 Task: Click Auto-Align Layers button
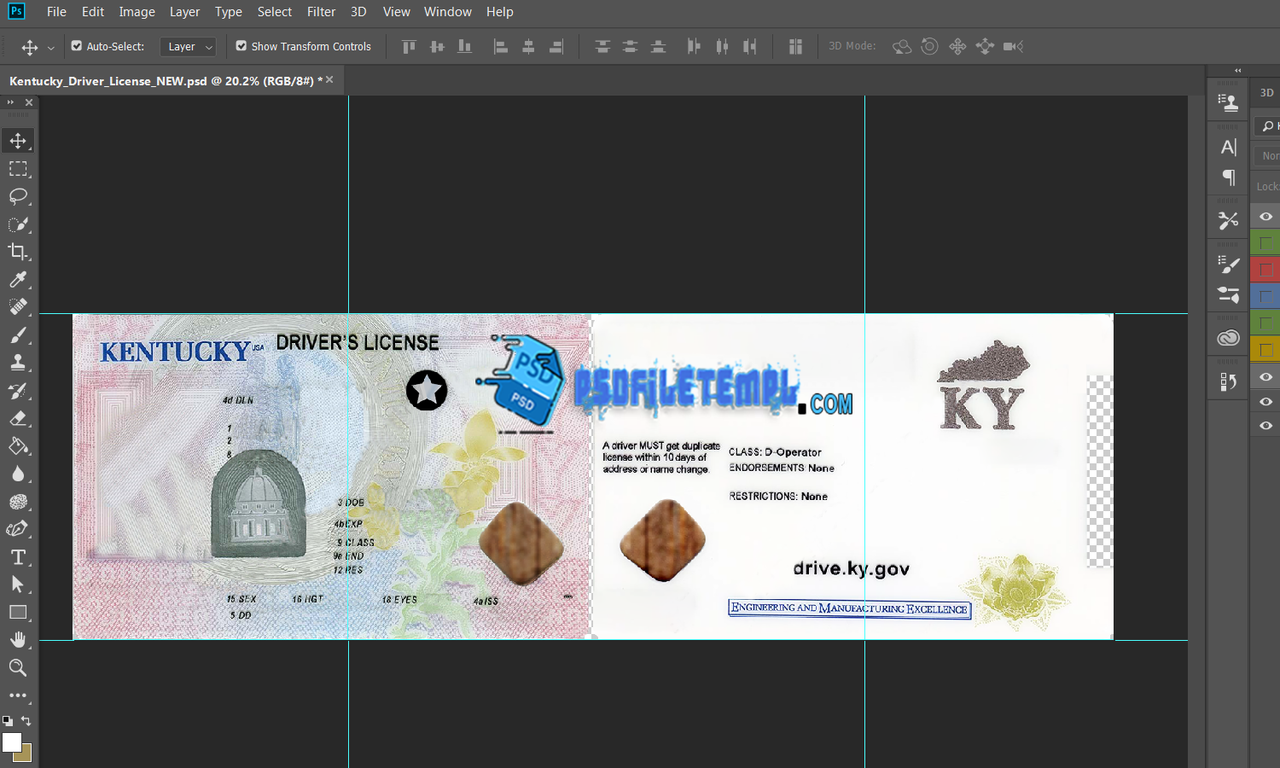click(796, 46)
